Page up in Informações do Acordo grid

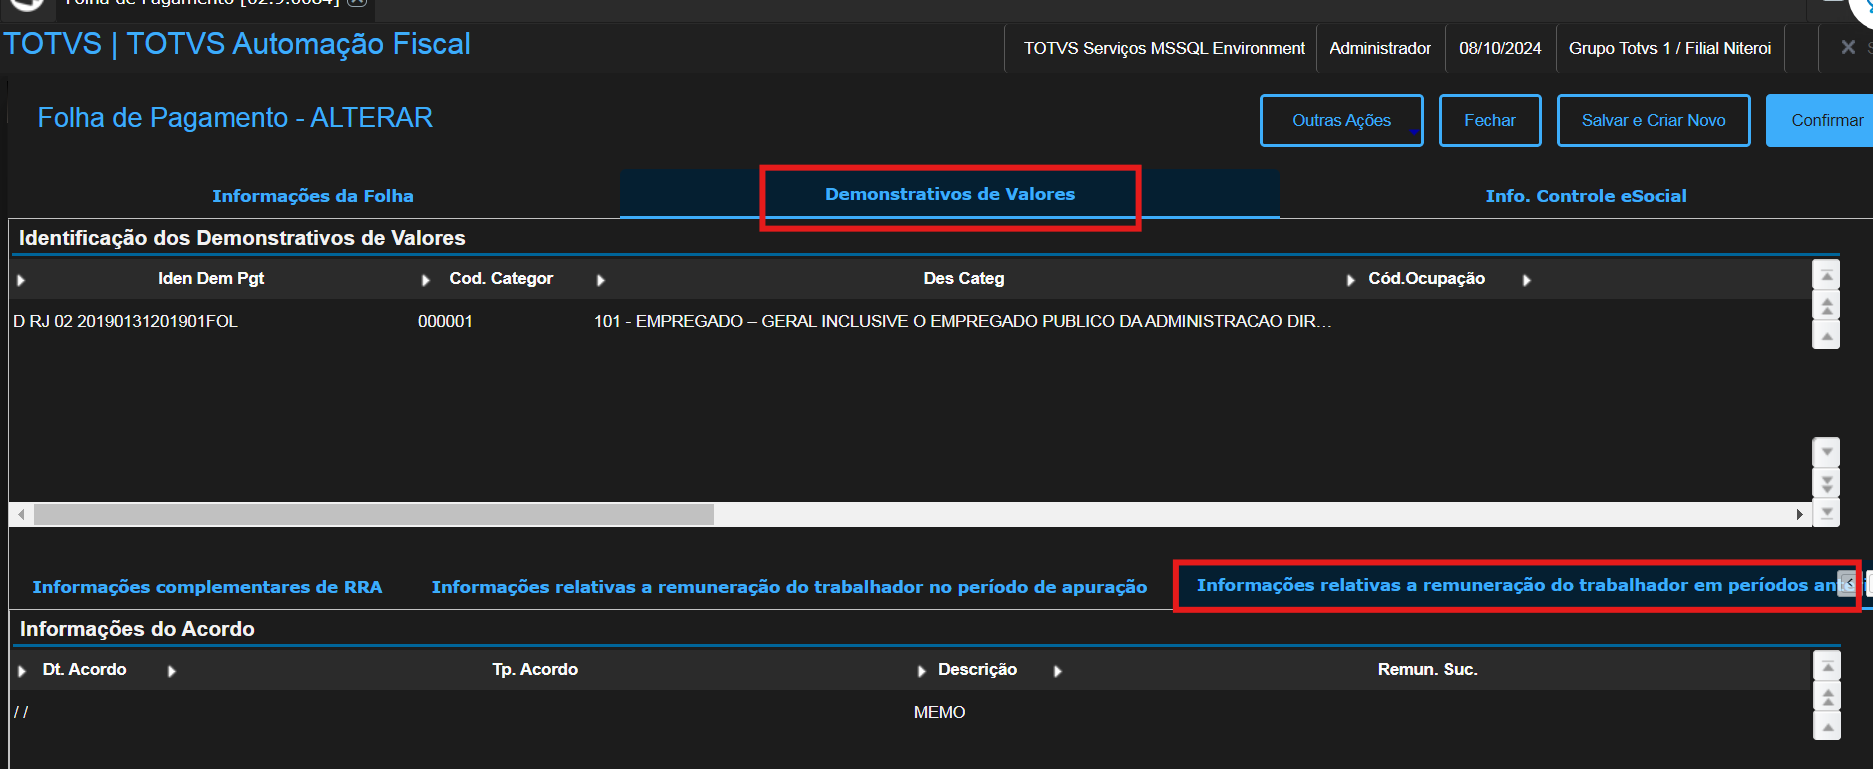pyautogui.click(x=1826, y=696)
